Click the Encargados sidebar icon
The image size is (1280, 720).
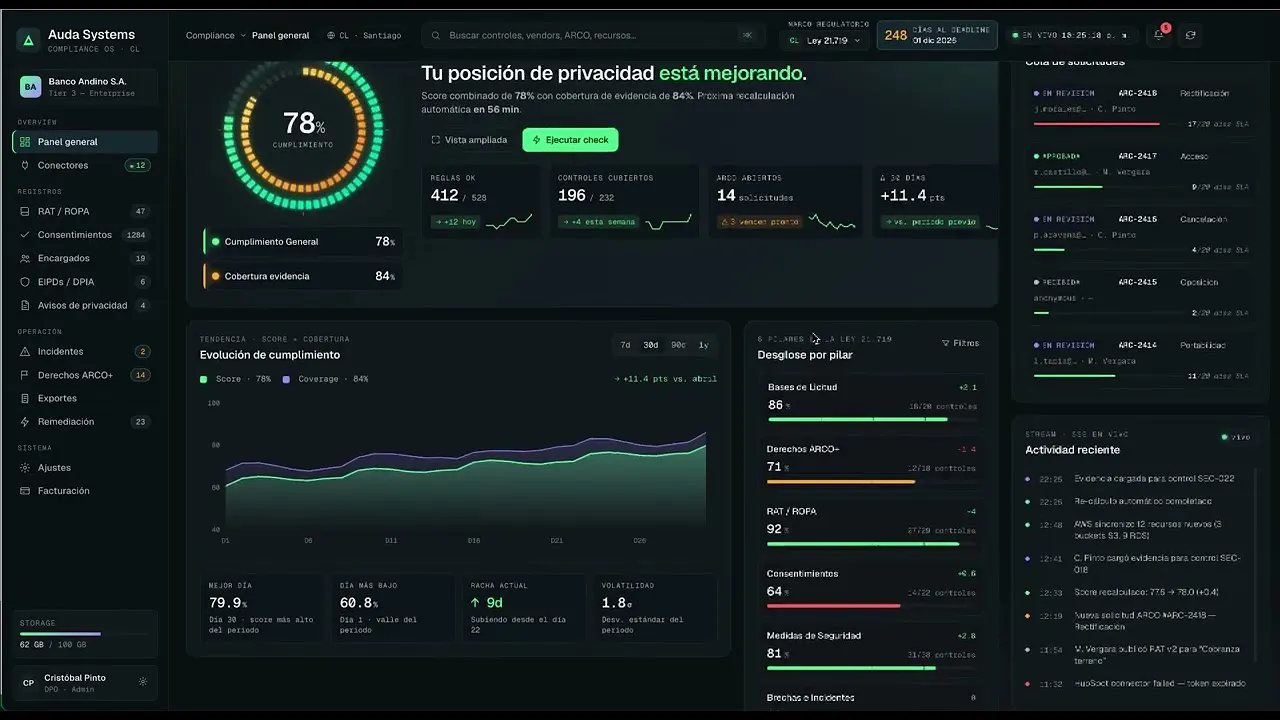pyautogui.click(x=26, y=258)
